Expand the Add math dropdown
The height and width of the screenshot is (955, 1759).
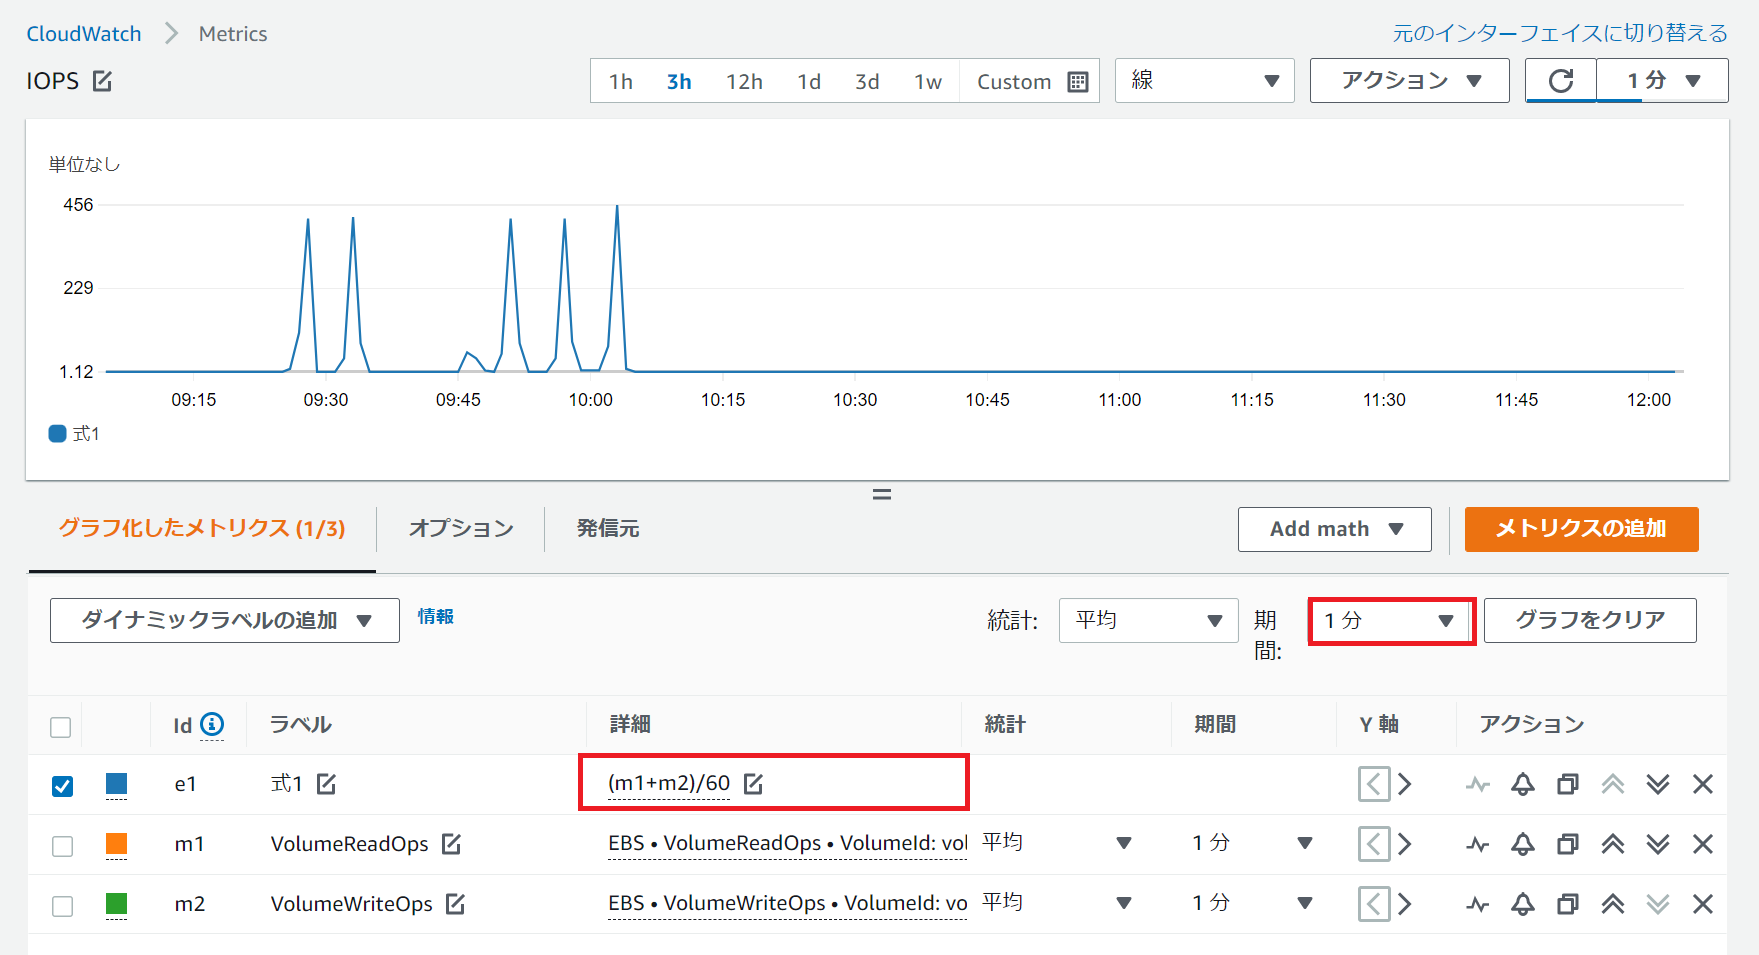(x=1335, y=529)
